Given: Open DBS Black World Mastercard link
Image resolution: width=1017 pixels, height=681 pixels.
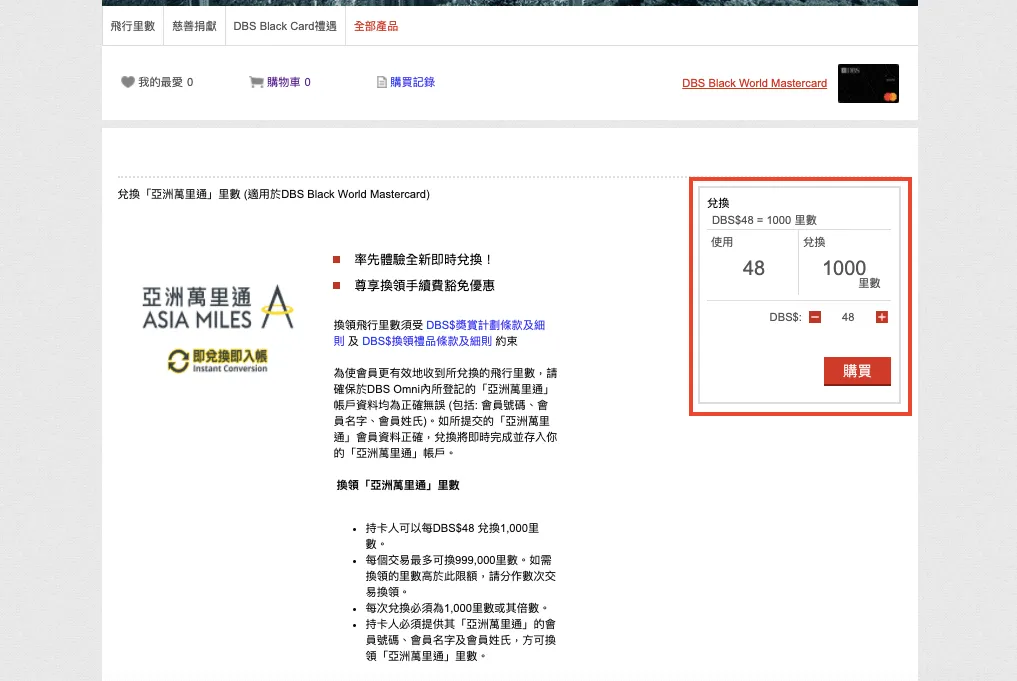Looking at the screenshot, I should tap(754, 83).
